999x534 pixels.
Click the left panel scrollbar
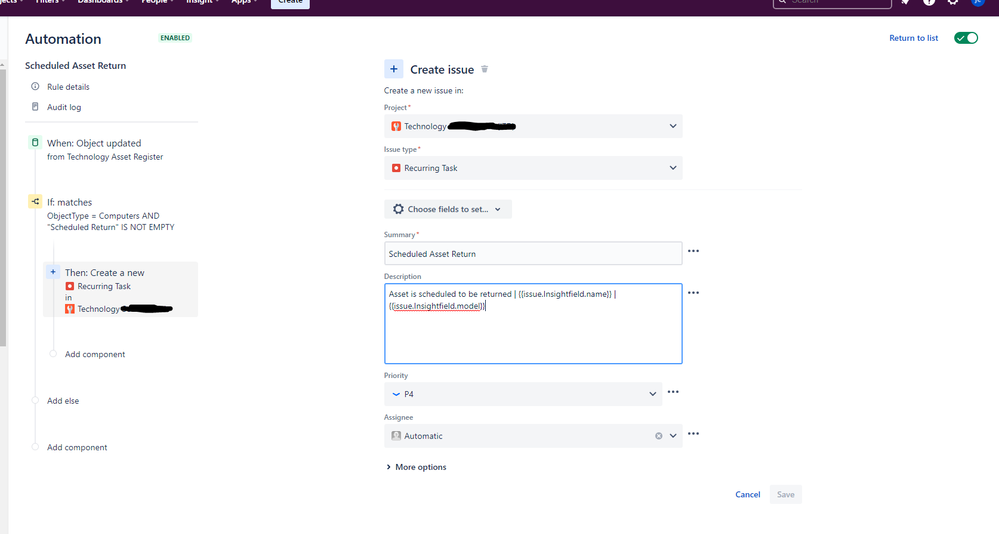tap(3, 207)
